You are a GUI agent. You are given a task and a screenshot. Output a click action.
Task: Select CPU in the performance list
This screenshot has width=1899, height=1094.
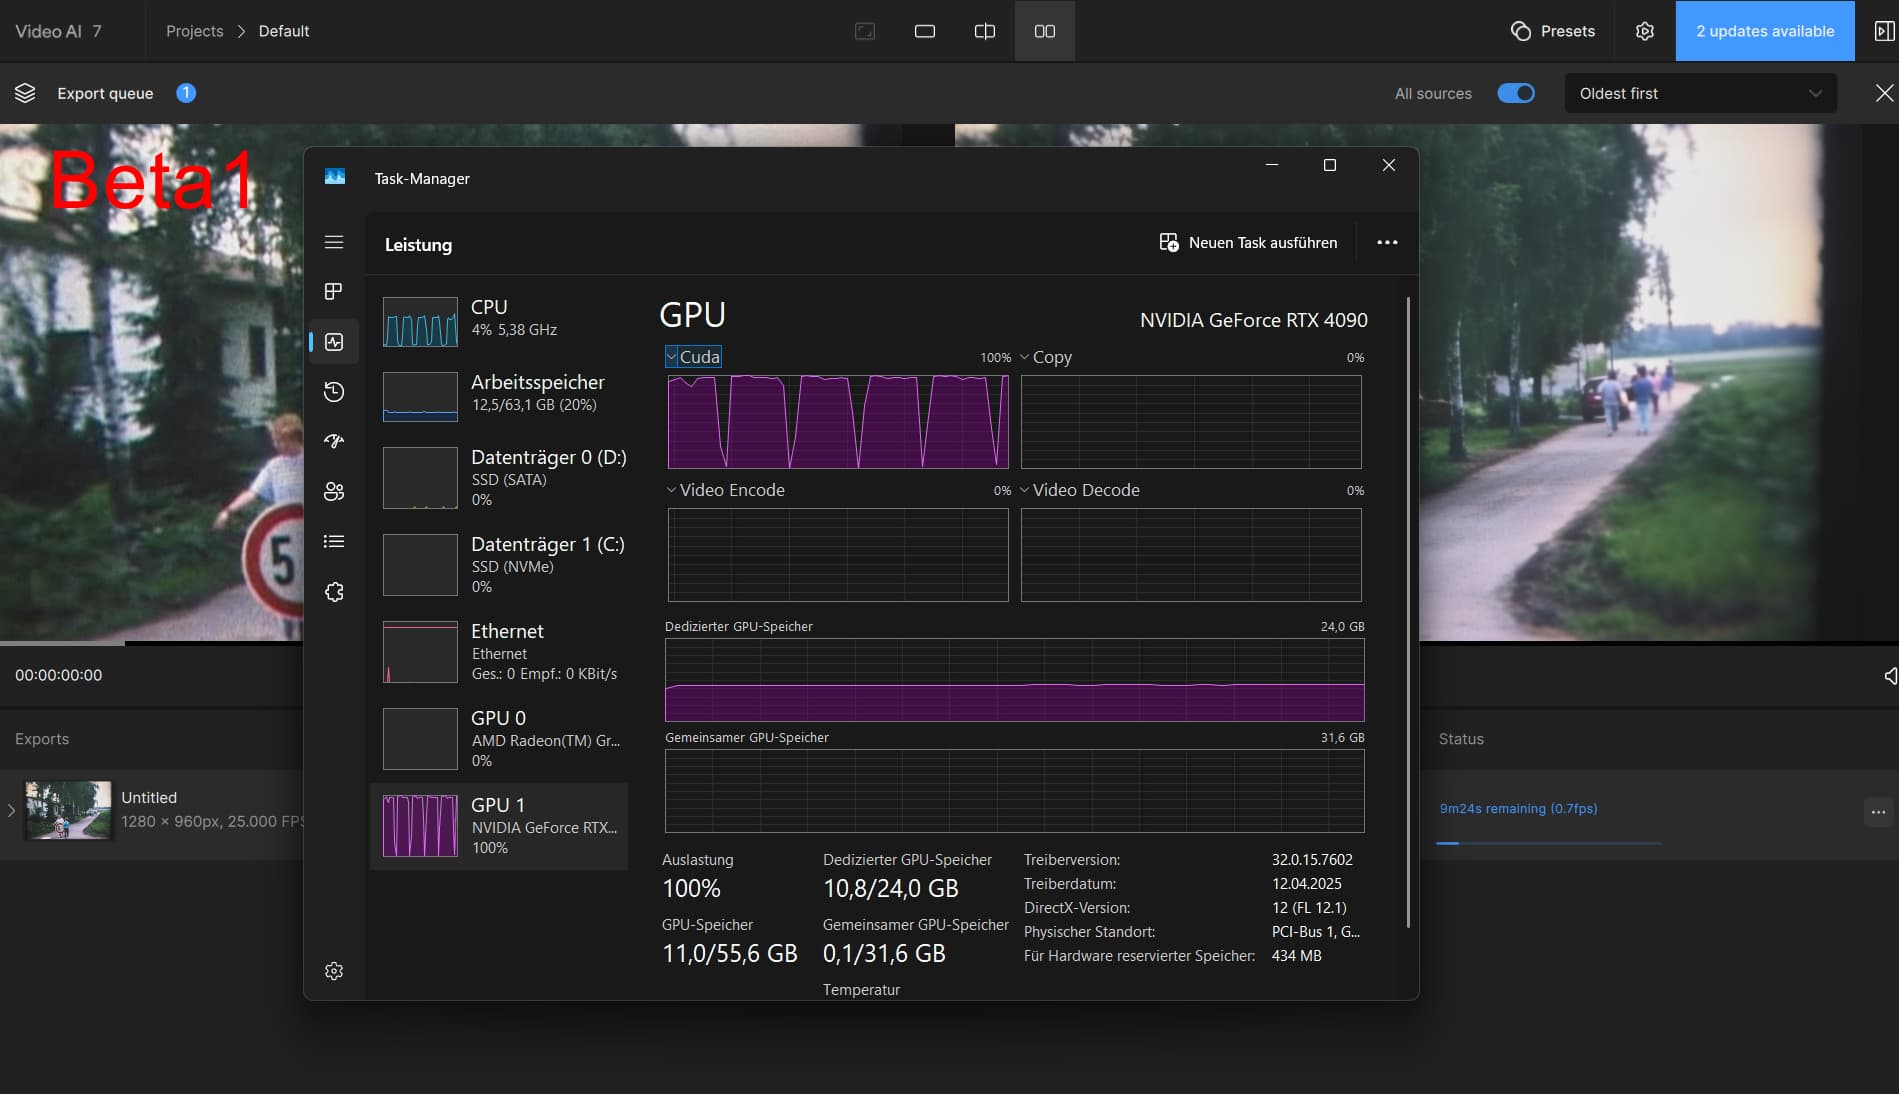(499, 320)
